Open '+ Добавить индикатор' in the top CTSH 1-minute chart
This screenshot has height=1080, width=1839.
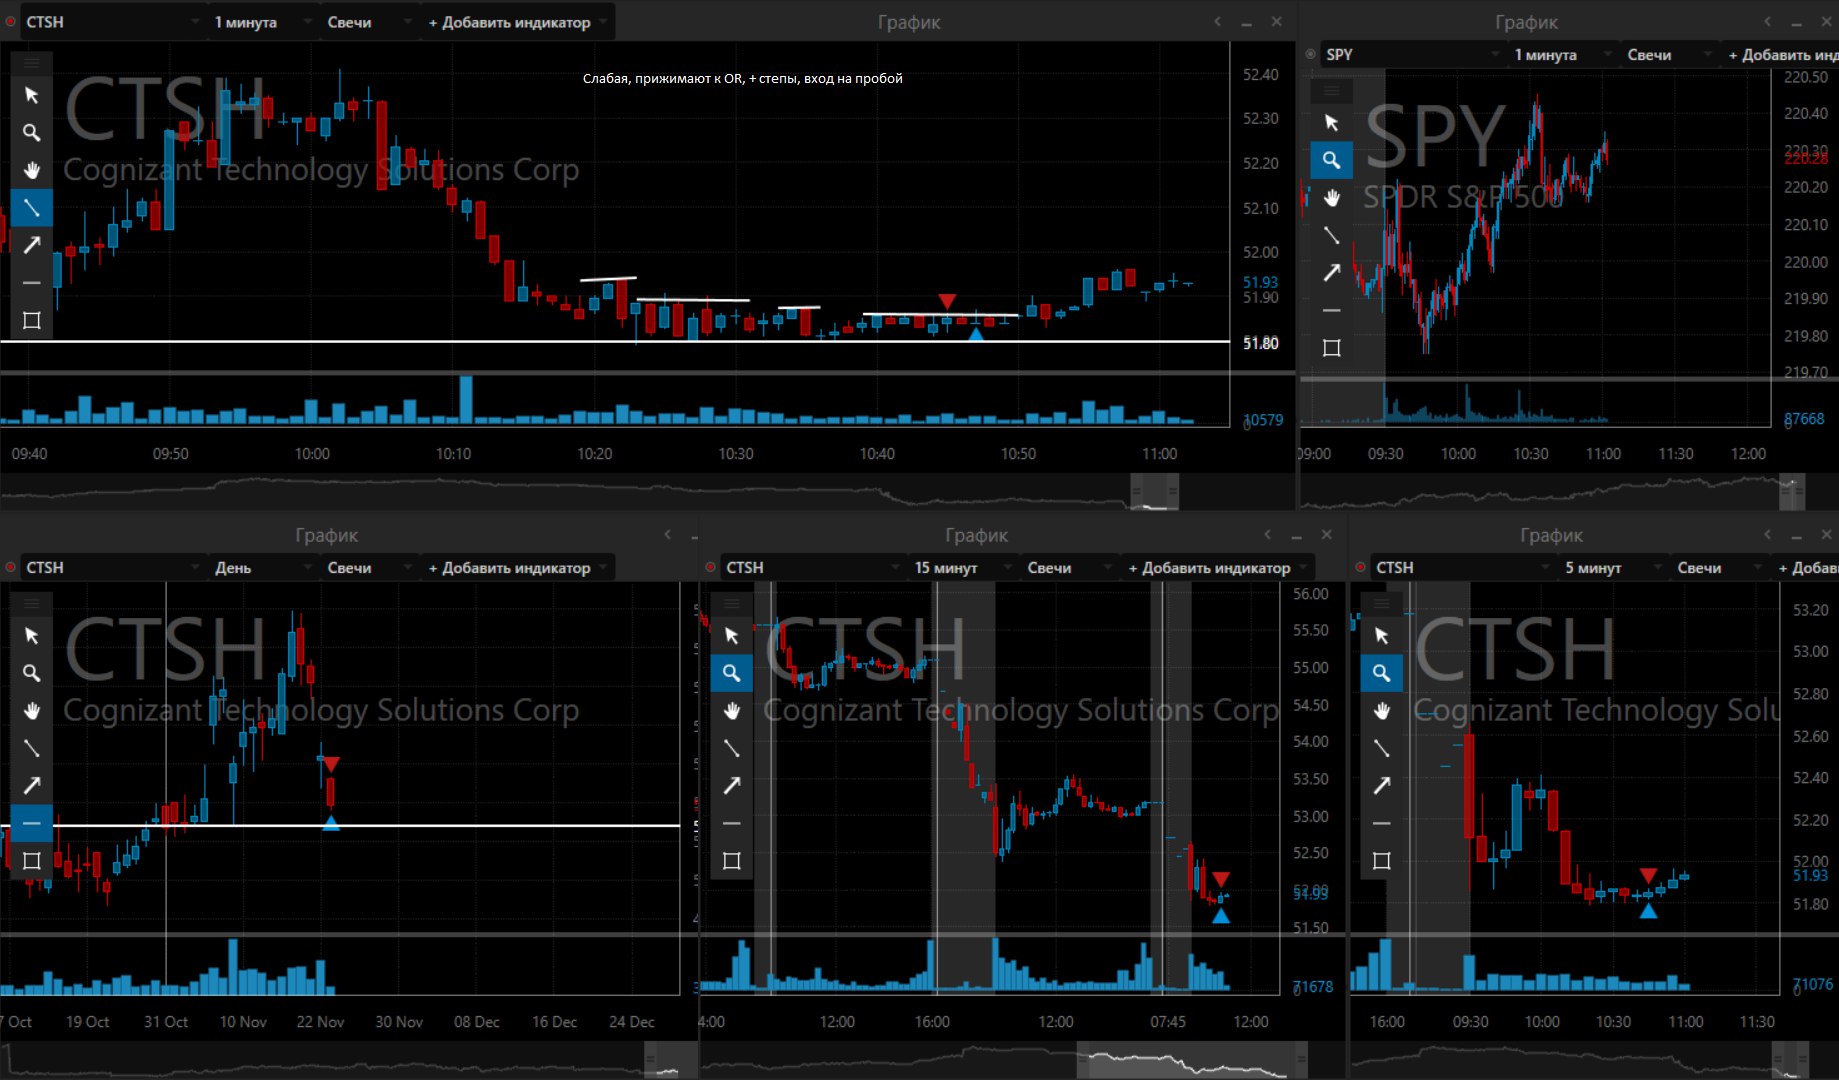(x=517, y=22)
